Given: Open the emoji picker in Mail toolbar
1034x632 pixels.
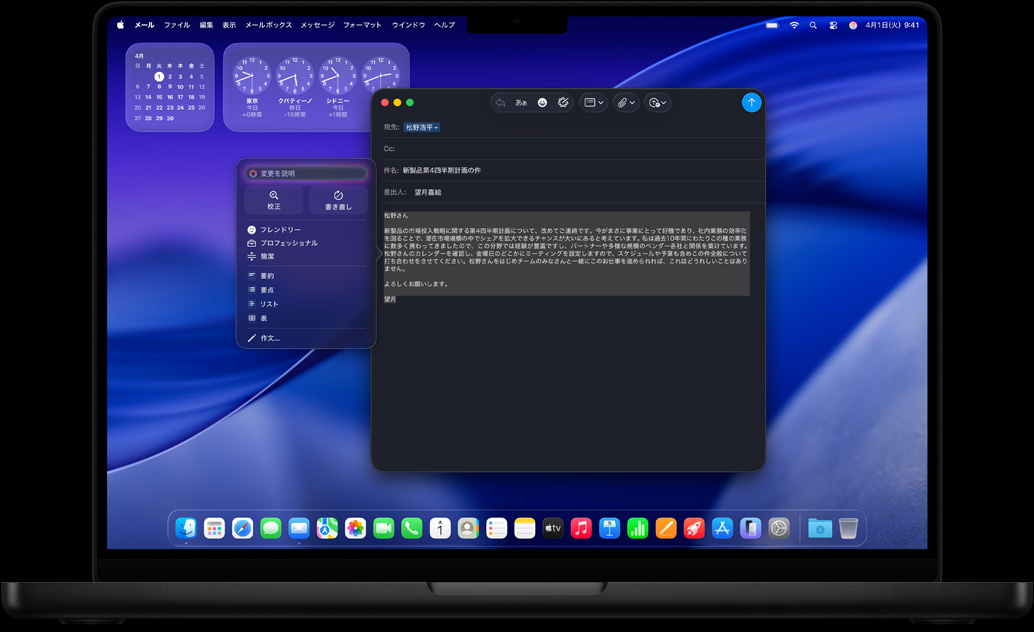Looking at the screenshot, I should [x=542, y=102].
